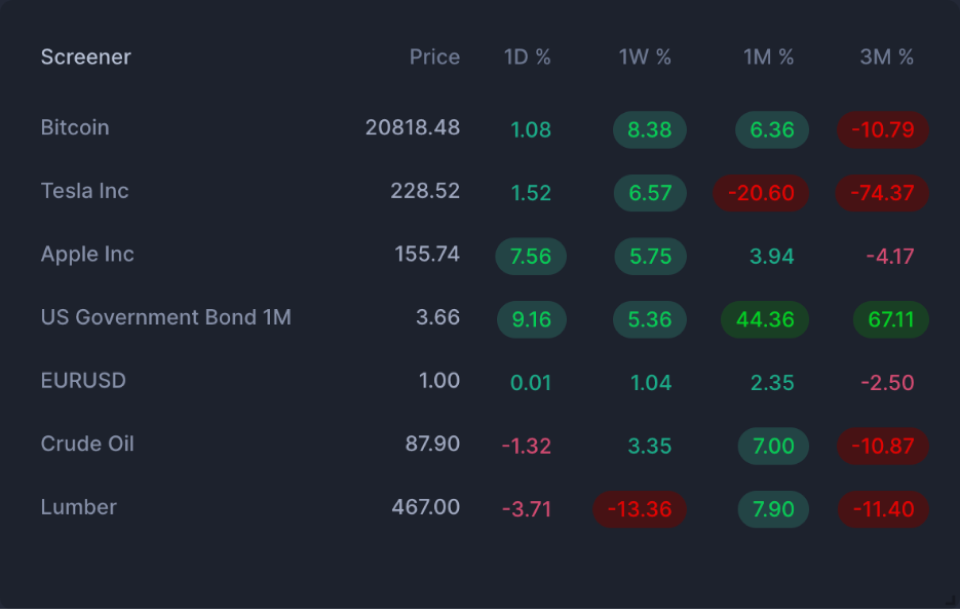Click Crude Oil's 7.00 monthly badge
The height and width of the screenshot is (609, 960).
(x=773, y=446)
